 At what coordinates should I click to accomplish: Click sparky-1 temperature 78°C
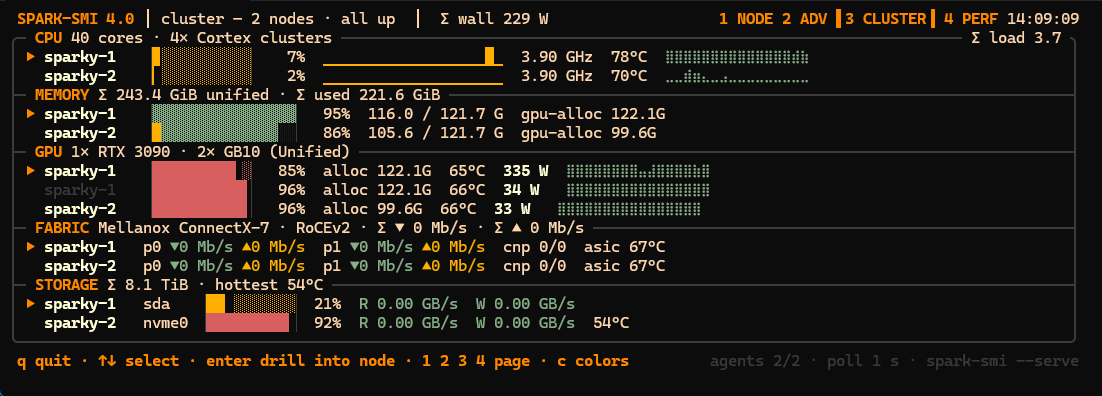click(629, 57)
